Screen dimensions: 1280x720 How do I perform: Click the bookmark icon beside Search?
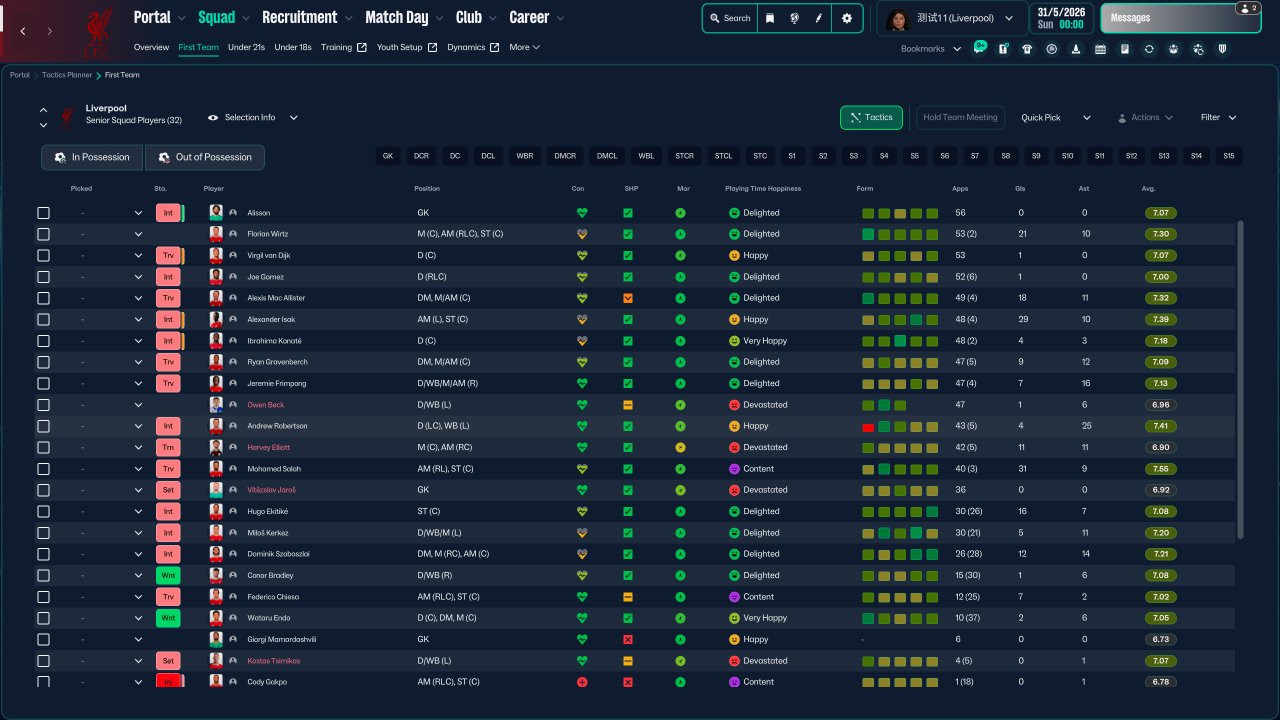coord(770,18)
